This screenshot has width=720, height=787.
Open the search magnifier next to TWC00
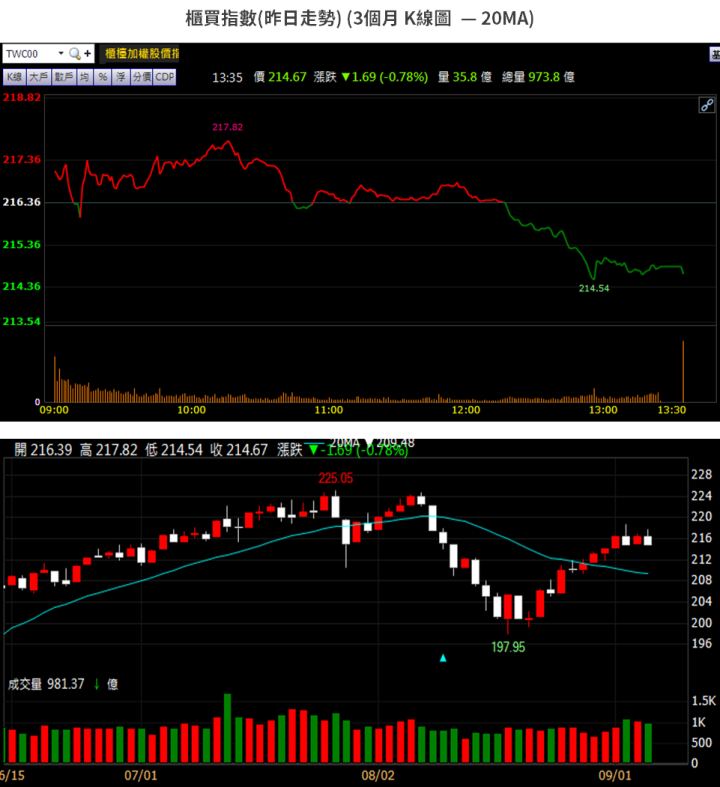(x=75, y=54)
